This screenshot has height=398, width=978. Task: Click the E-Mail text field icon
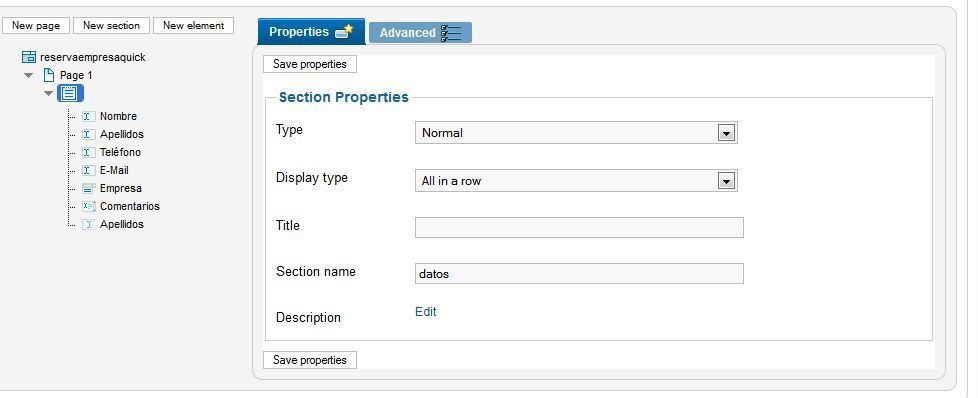pyautogui.click(x=89, y=171)
